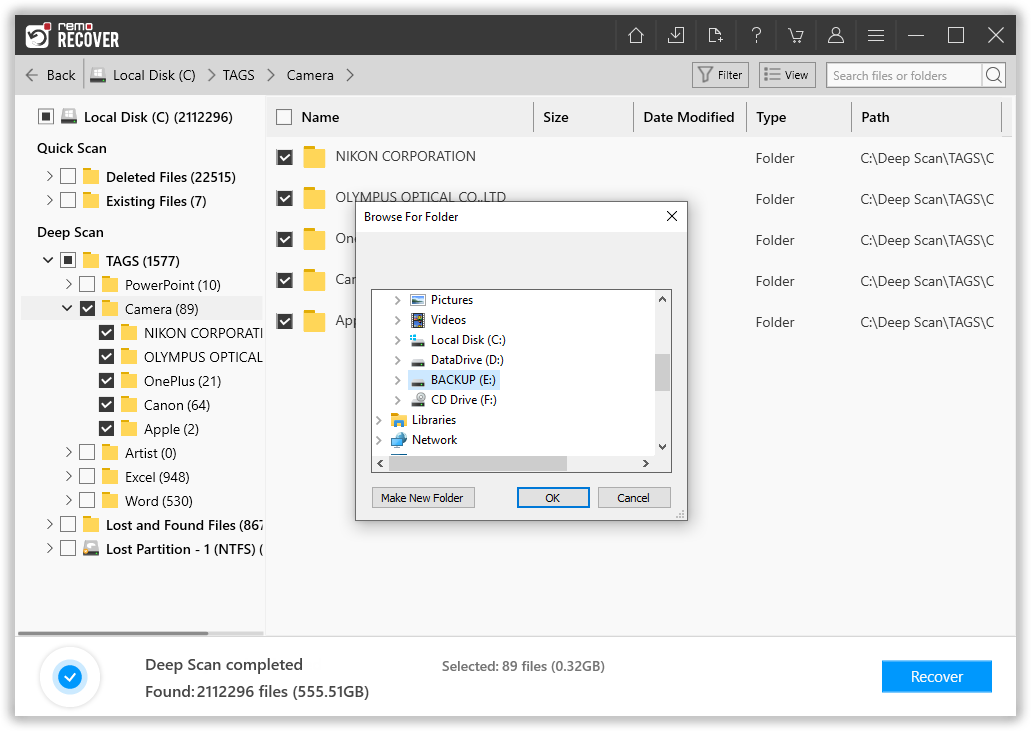Click the Lost Partition drive icon in tree
This screenshot has height=731, width=1031.
tap(91, 548)
